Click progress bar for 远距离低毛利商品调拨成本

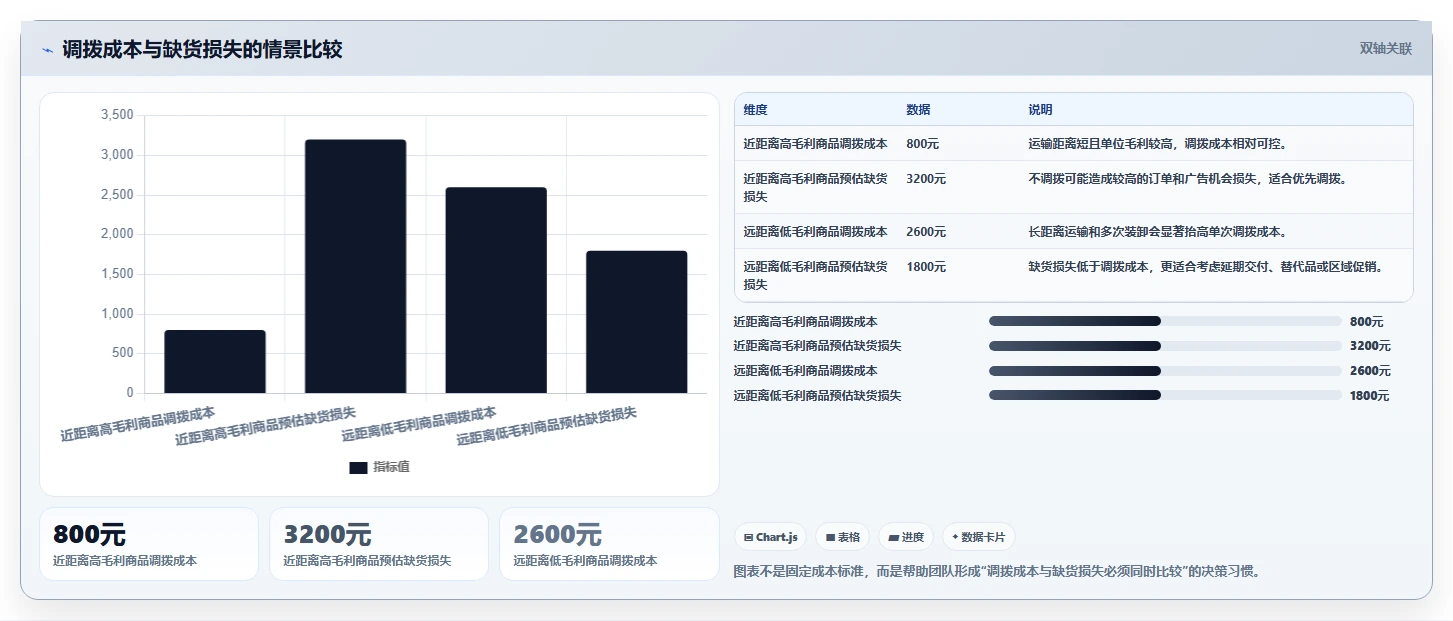(1165, 371)
